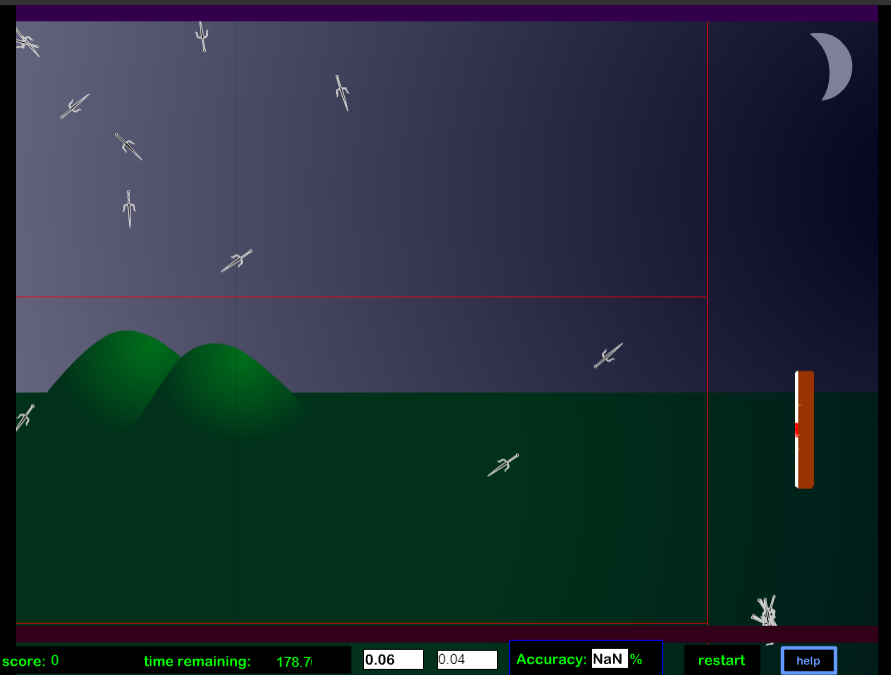Viewport: 891px width, 675px height.
Task: Select the Accuracy NaN value box
Action: pyautogui.click(x=610, y=659)
